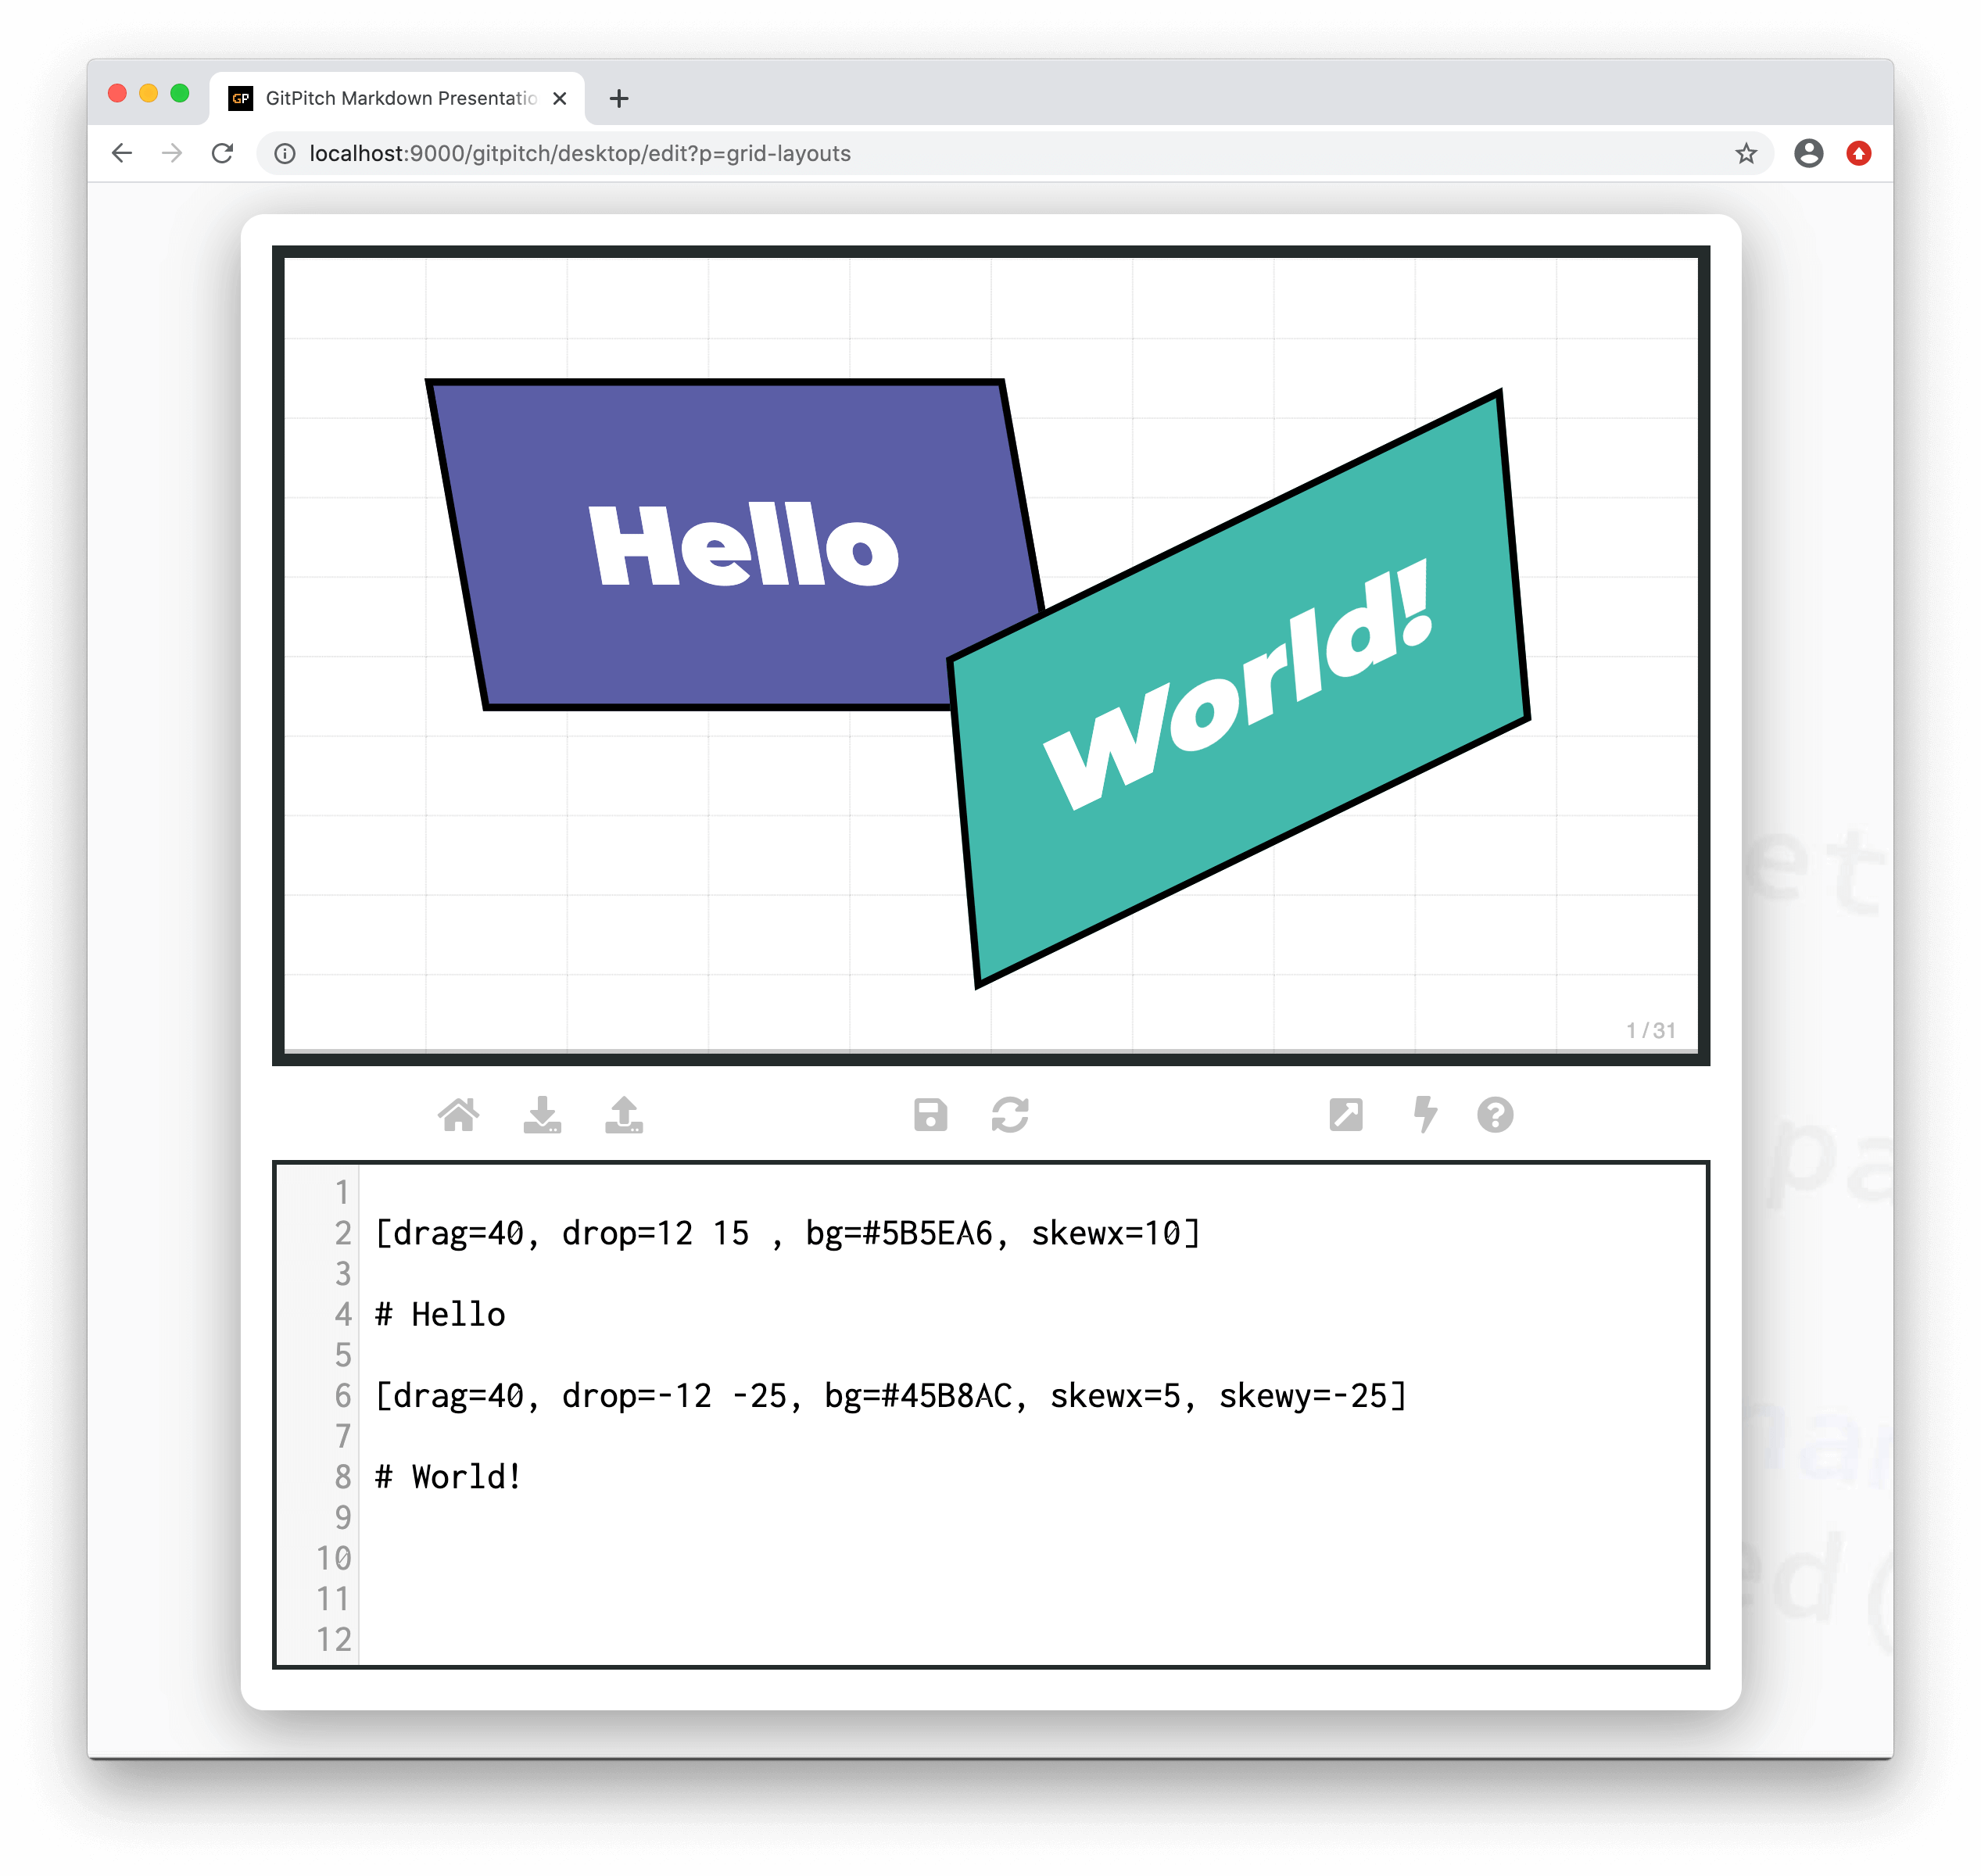View site info icon in address bar

[285, 153]
